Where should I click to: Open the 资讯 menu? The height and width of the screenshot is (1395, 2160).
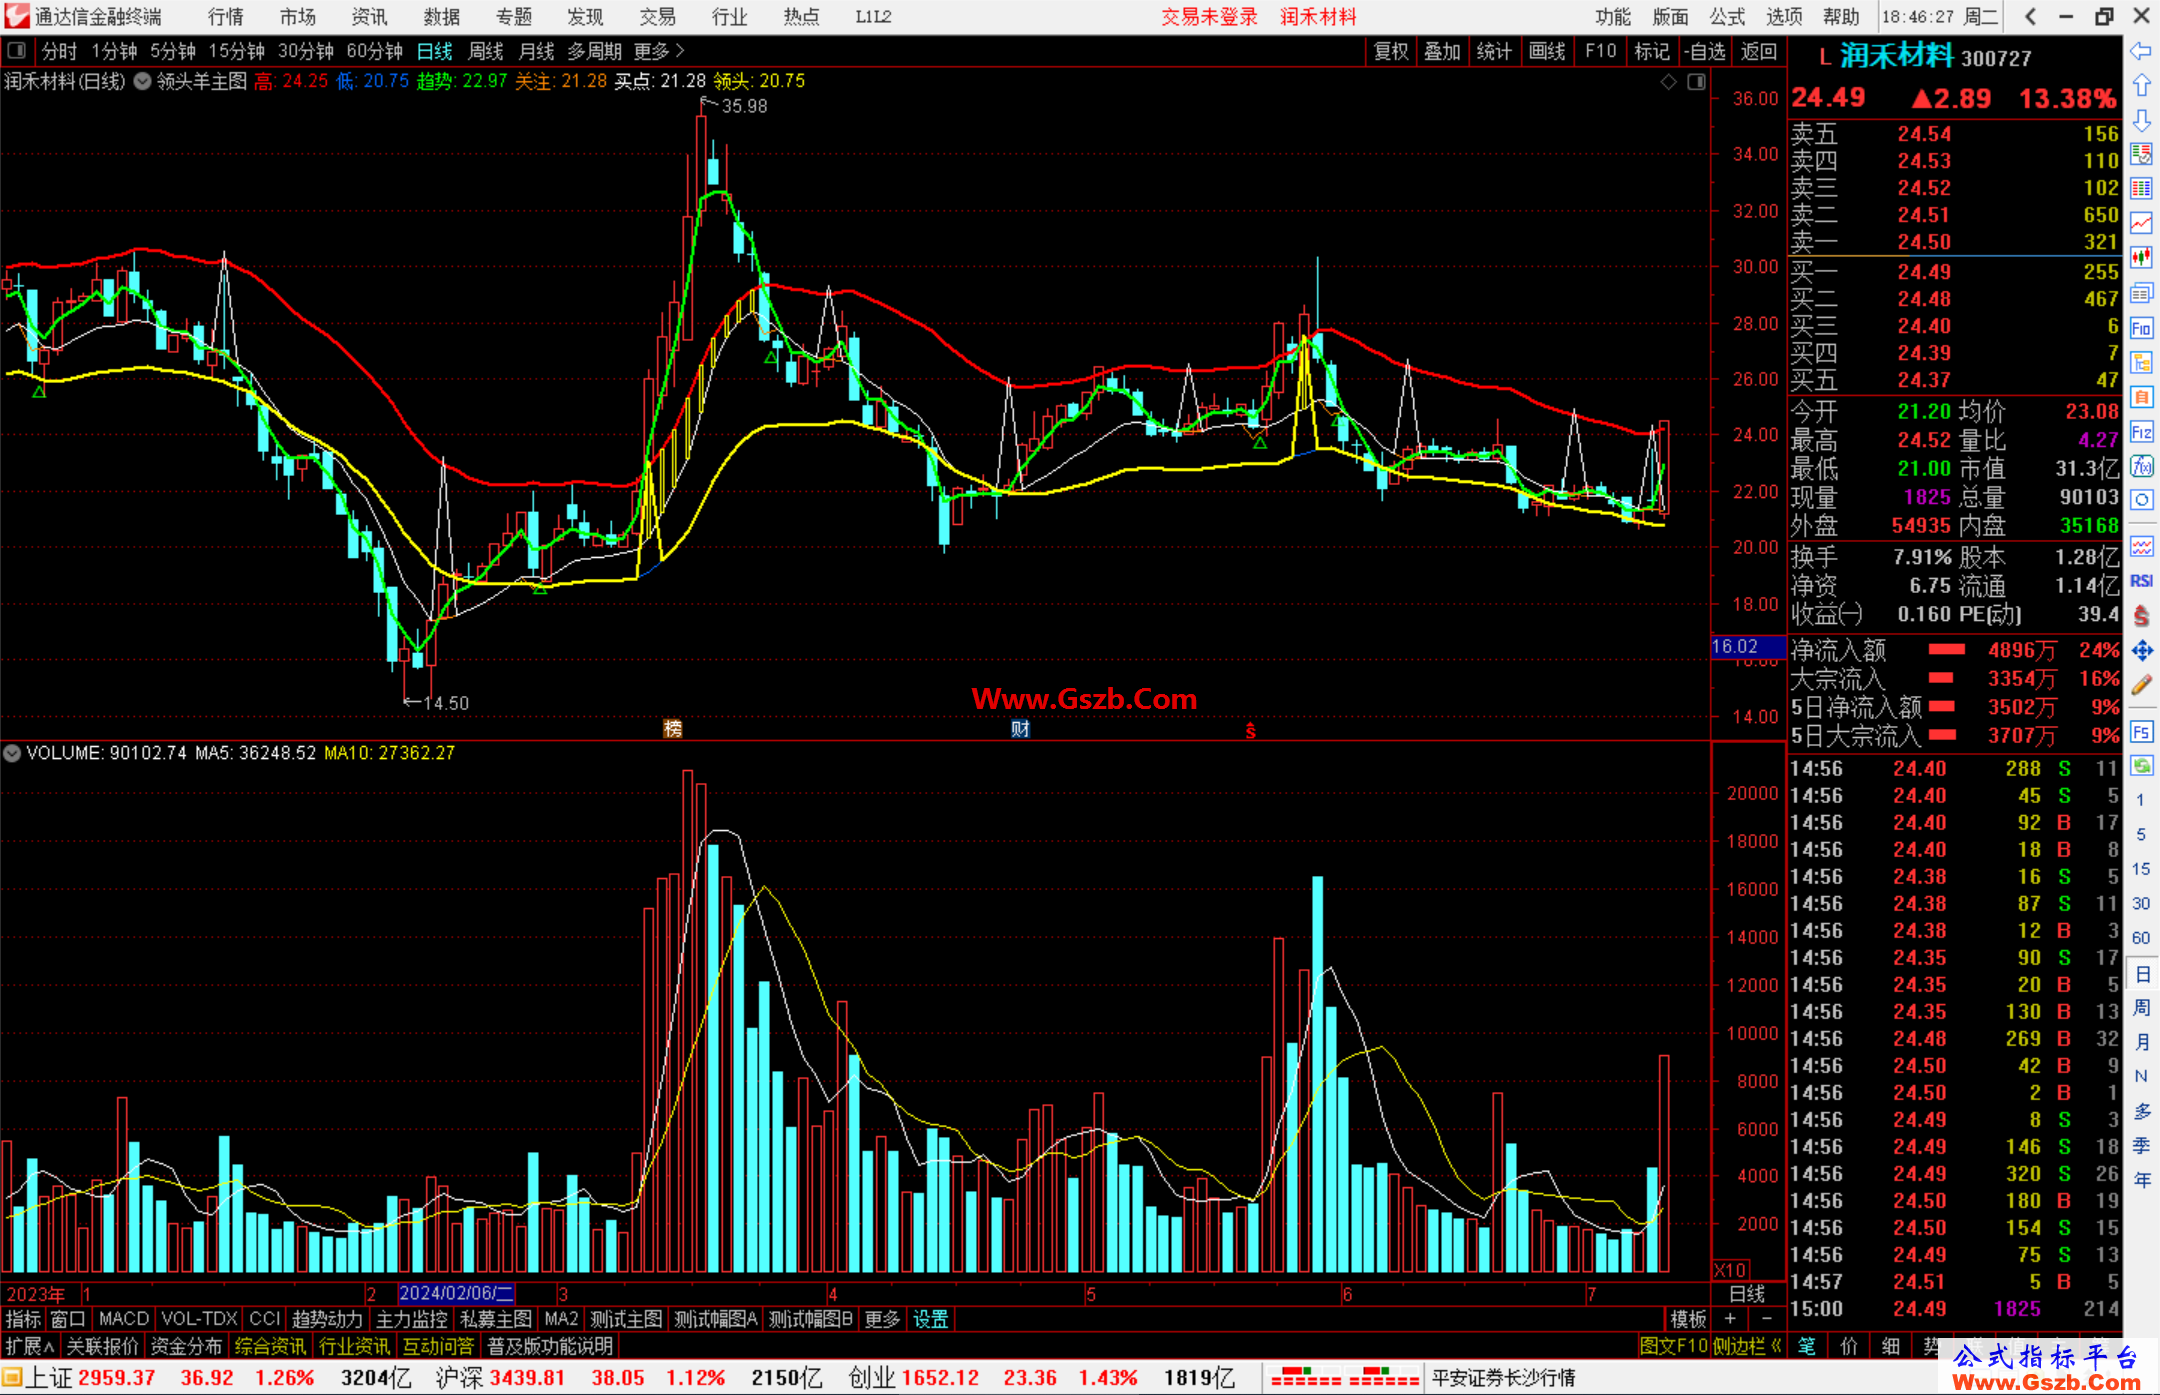[x=369, y=17]
